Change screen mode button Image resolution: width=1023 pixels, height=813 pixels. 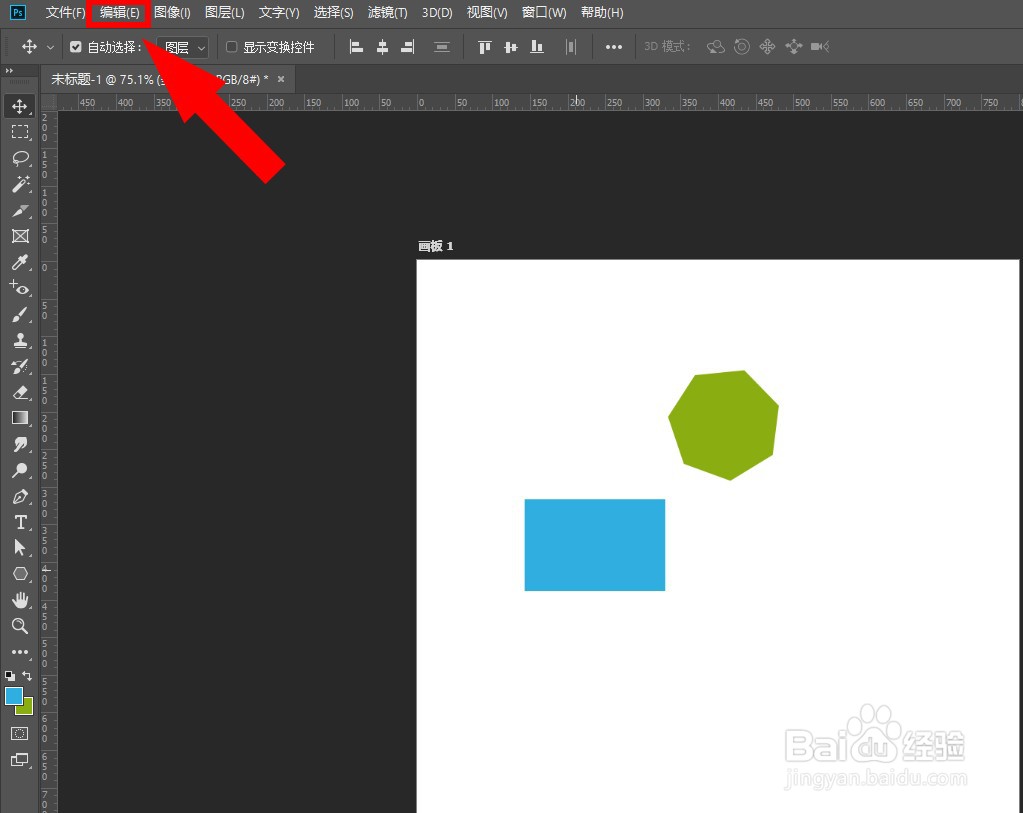20,760
